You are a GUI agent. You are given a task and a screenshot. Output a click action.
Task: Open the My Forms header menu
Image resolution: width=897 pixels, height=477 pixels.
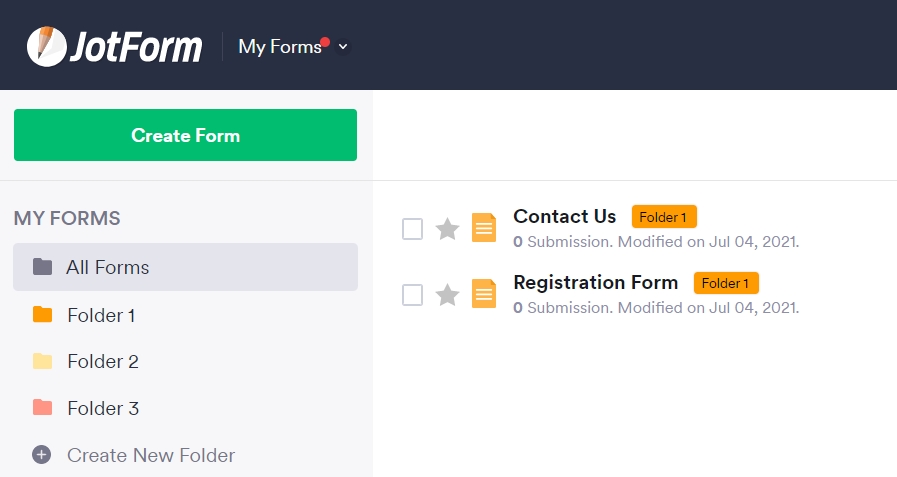tap(280, 46)
